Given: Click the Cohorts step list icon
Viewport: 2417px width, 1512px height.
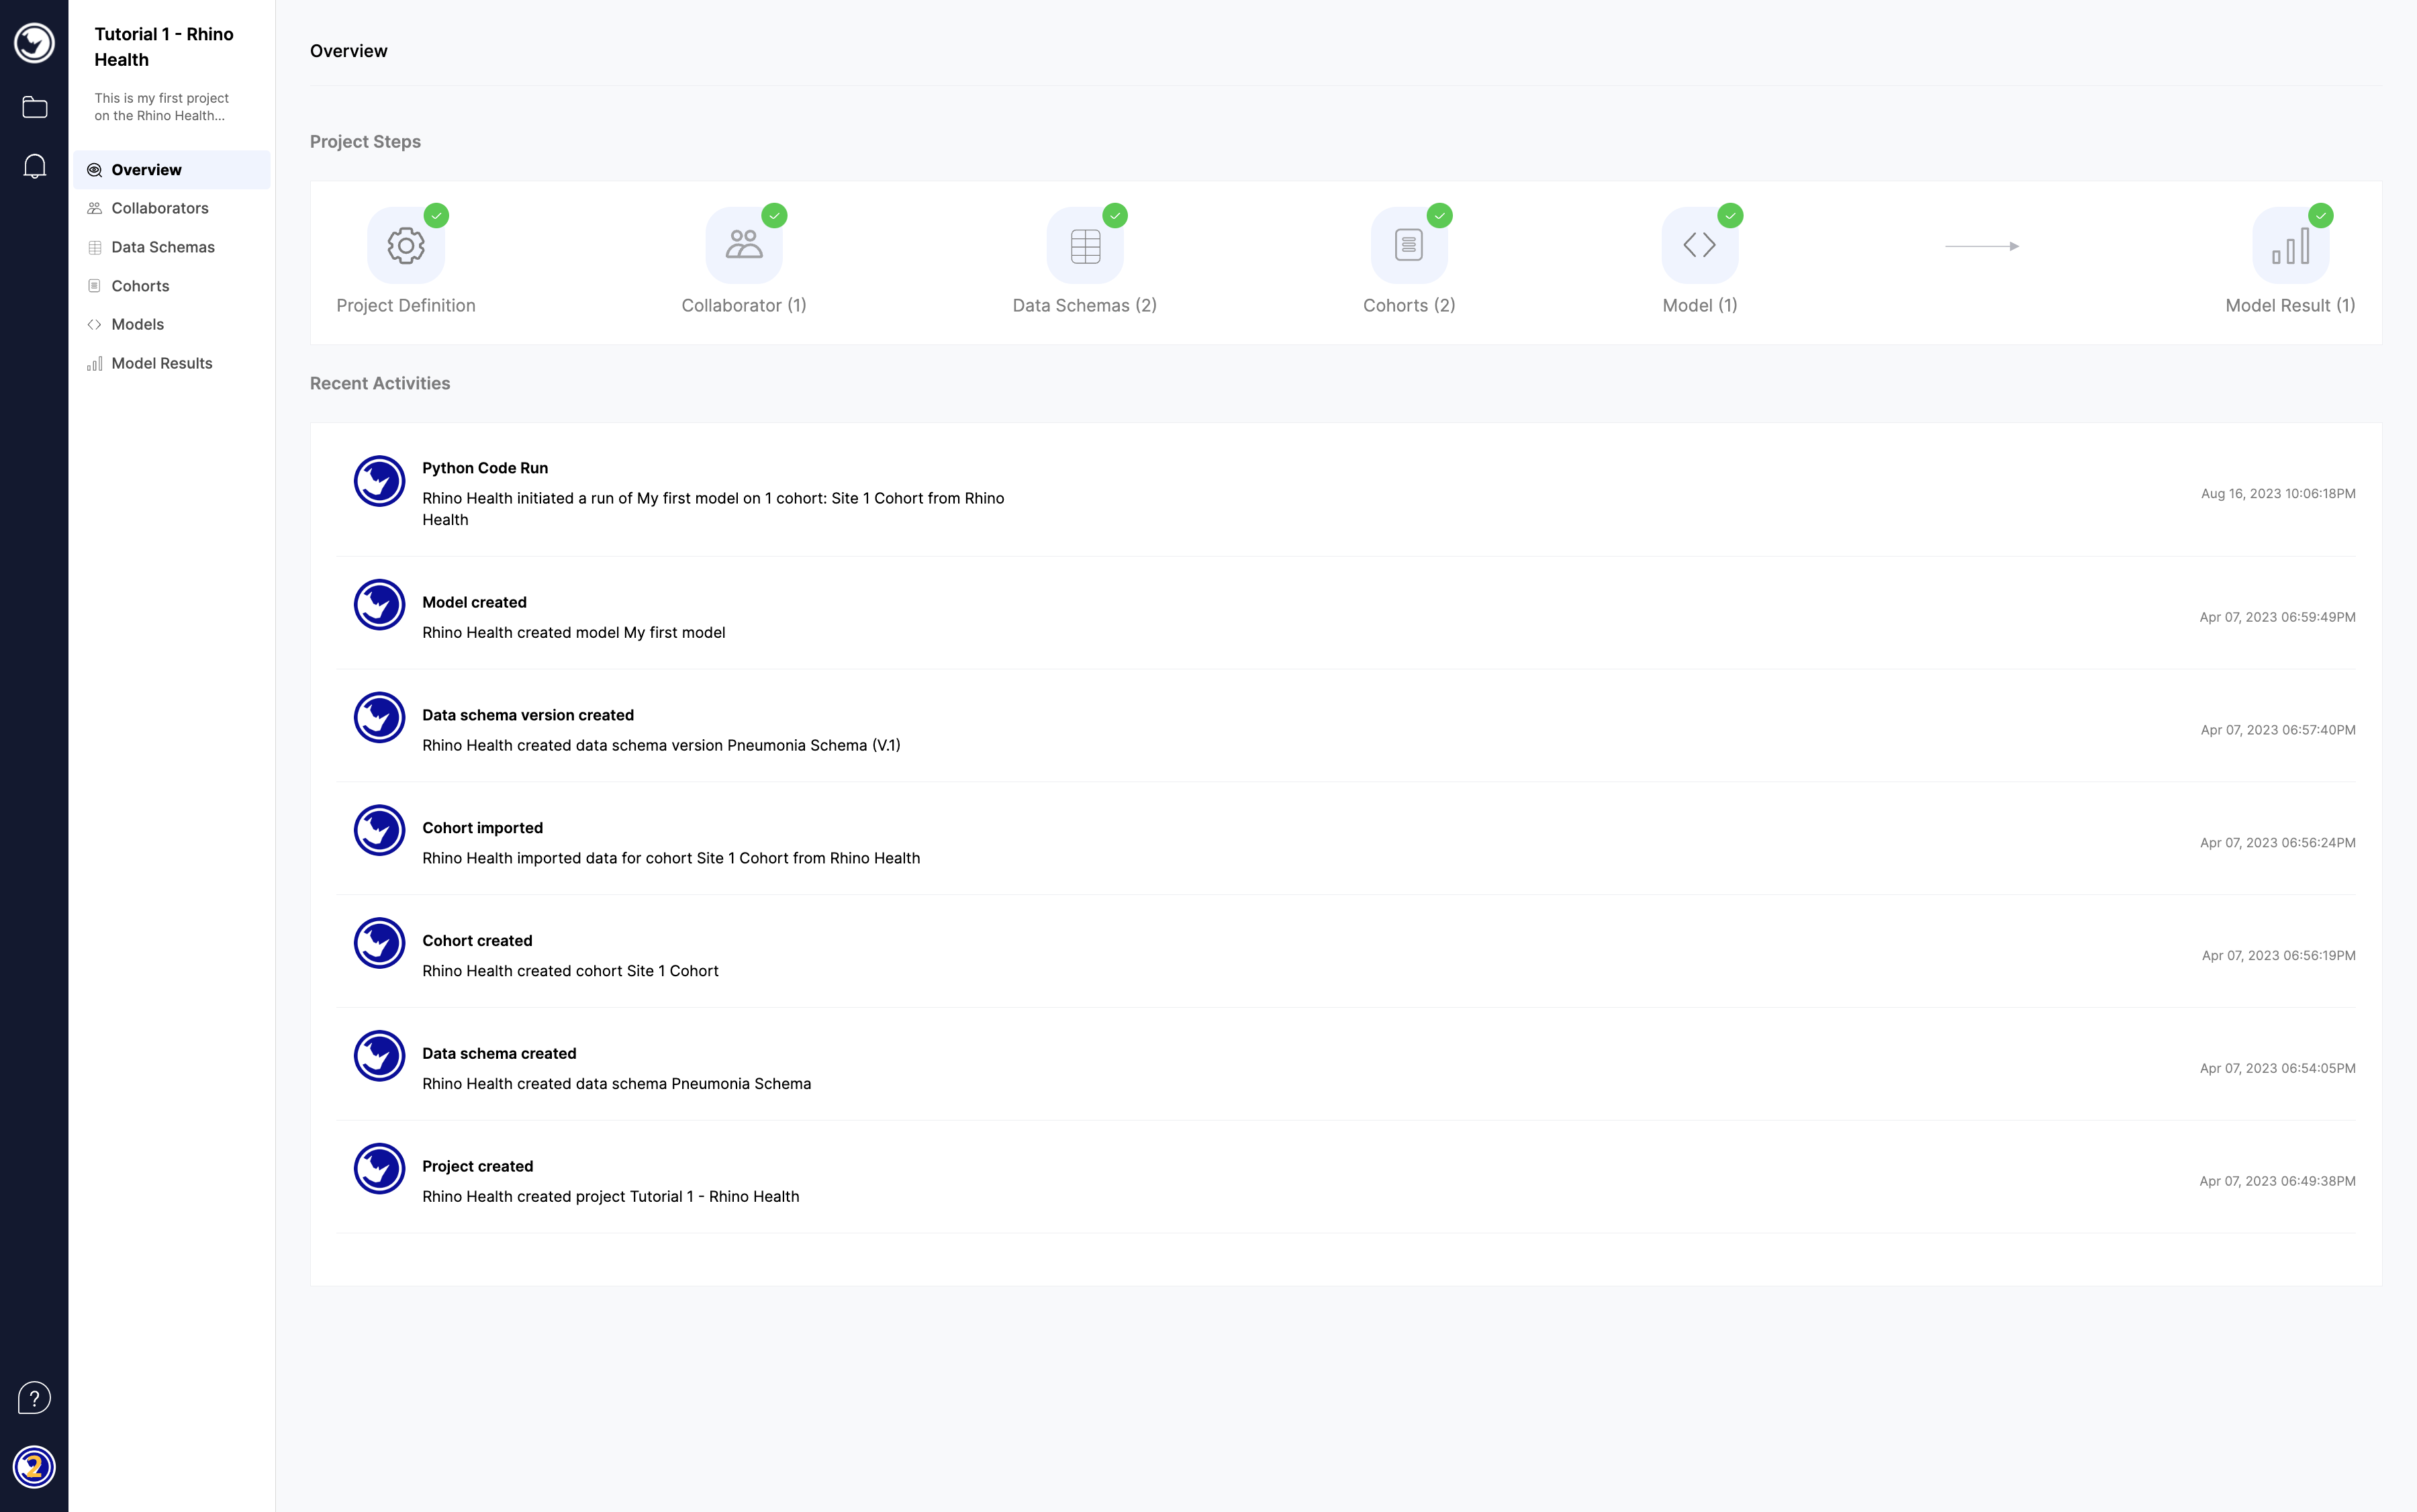Looking at the screenshot, I should [x=1409, y=245].
